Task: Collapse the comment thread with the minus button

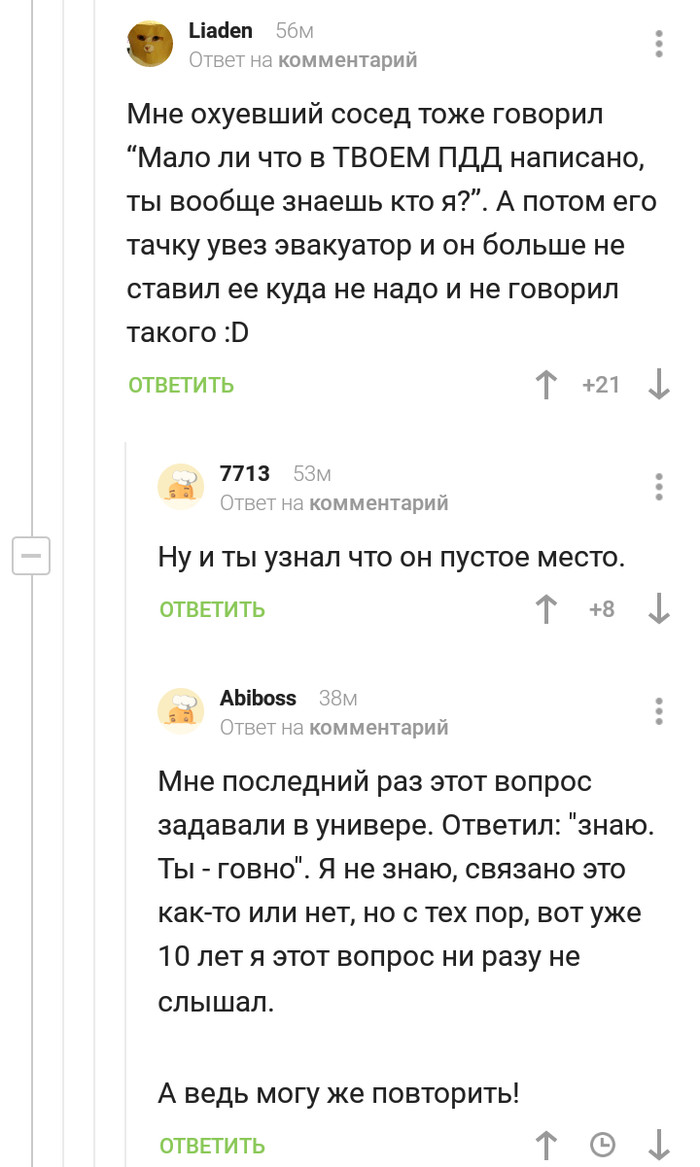Action: (30, 556)
